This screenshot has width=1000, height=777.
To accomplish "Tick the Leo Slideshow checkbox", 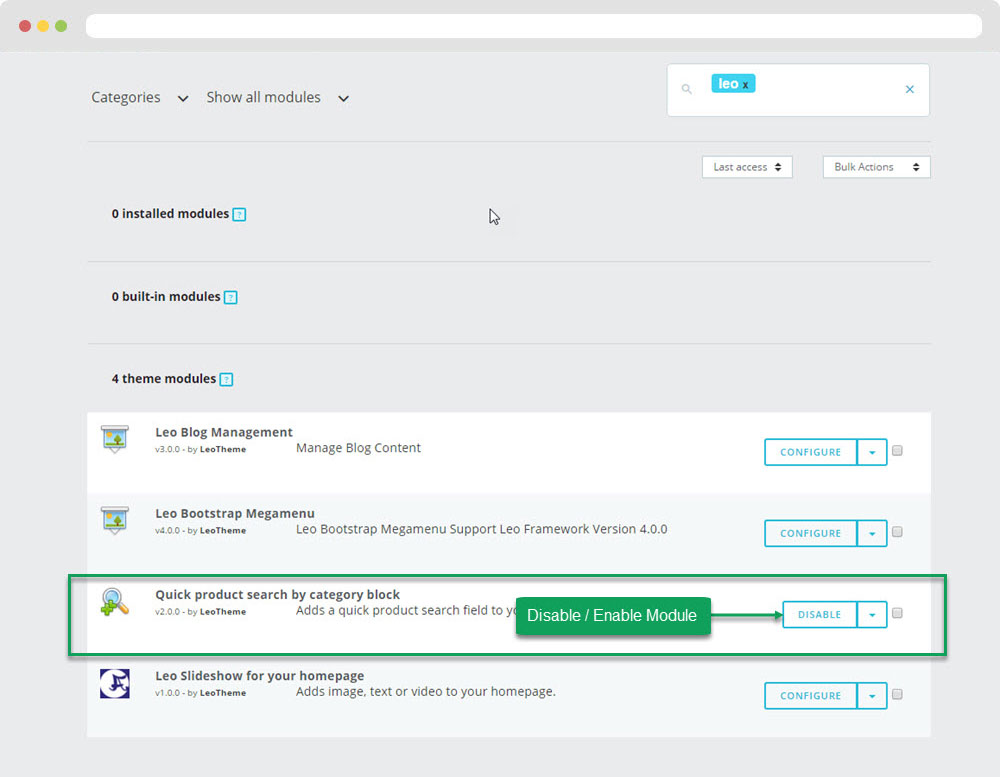I will tap(897, 694).
